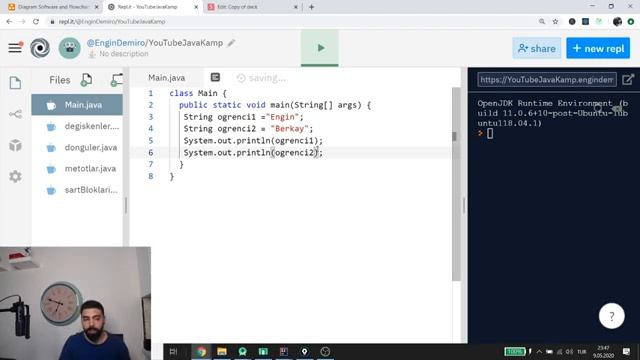This screenshot has width=640, height=360.
Task: Click println(ogrenci1) code line 5
Action: click(x=253, y=141)
